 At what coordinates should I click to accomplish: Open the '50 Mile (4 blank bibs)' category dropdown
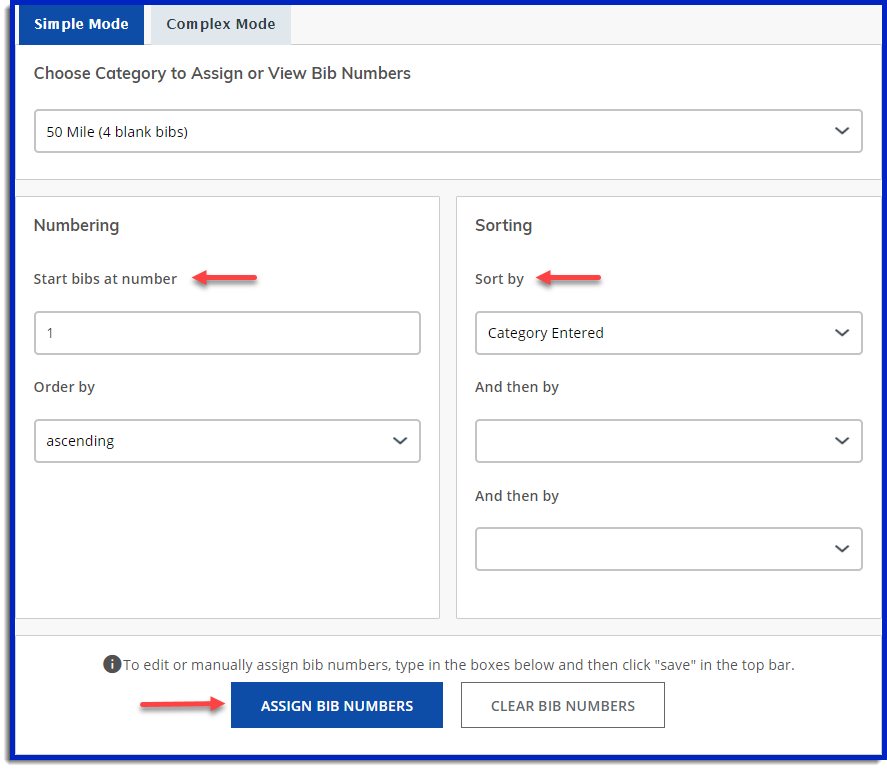tap(447, 131)
